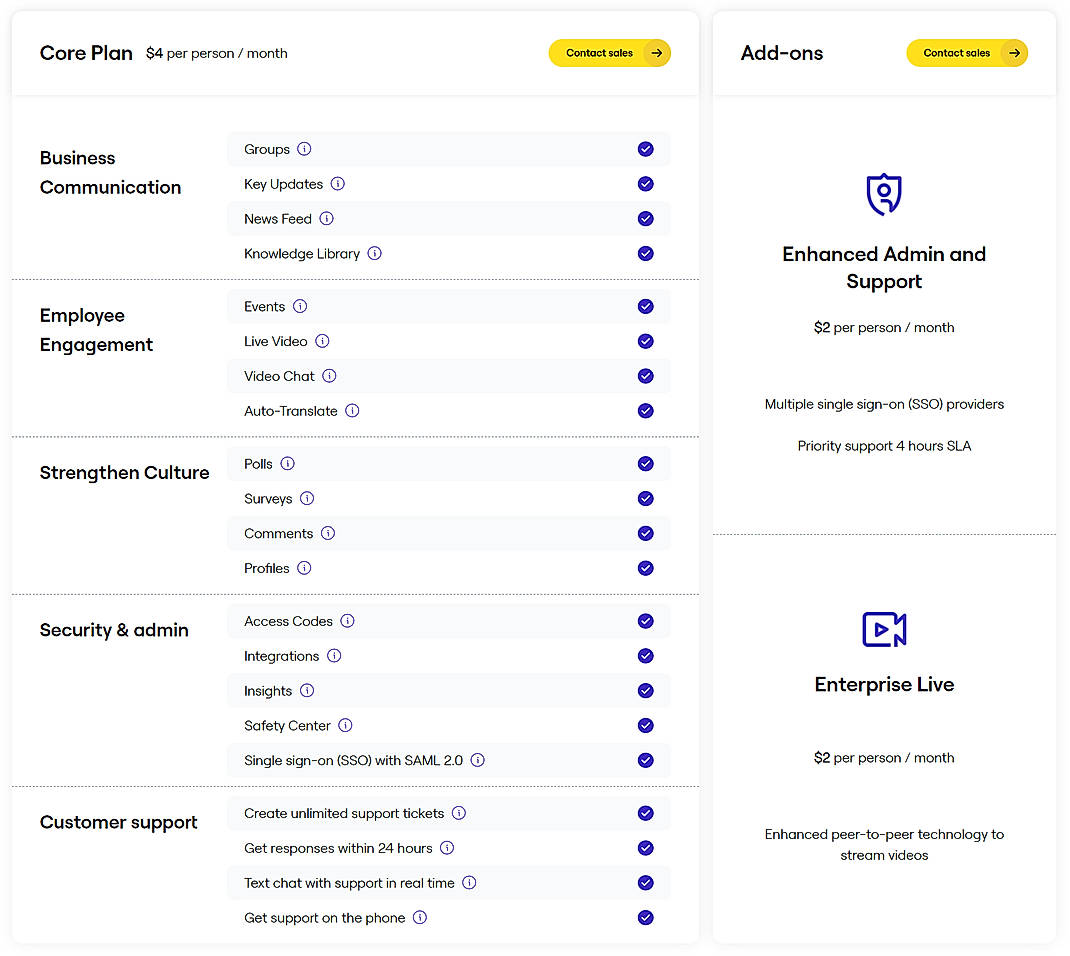Click the checkmark next to Events
Image resolution: width=1070 pixels, height=956 pixels.
pos(646,306)
